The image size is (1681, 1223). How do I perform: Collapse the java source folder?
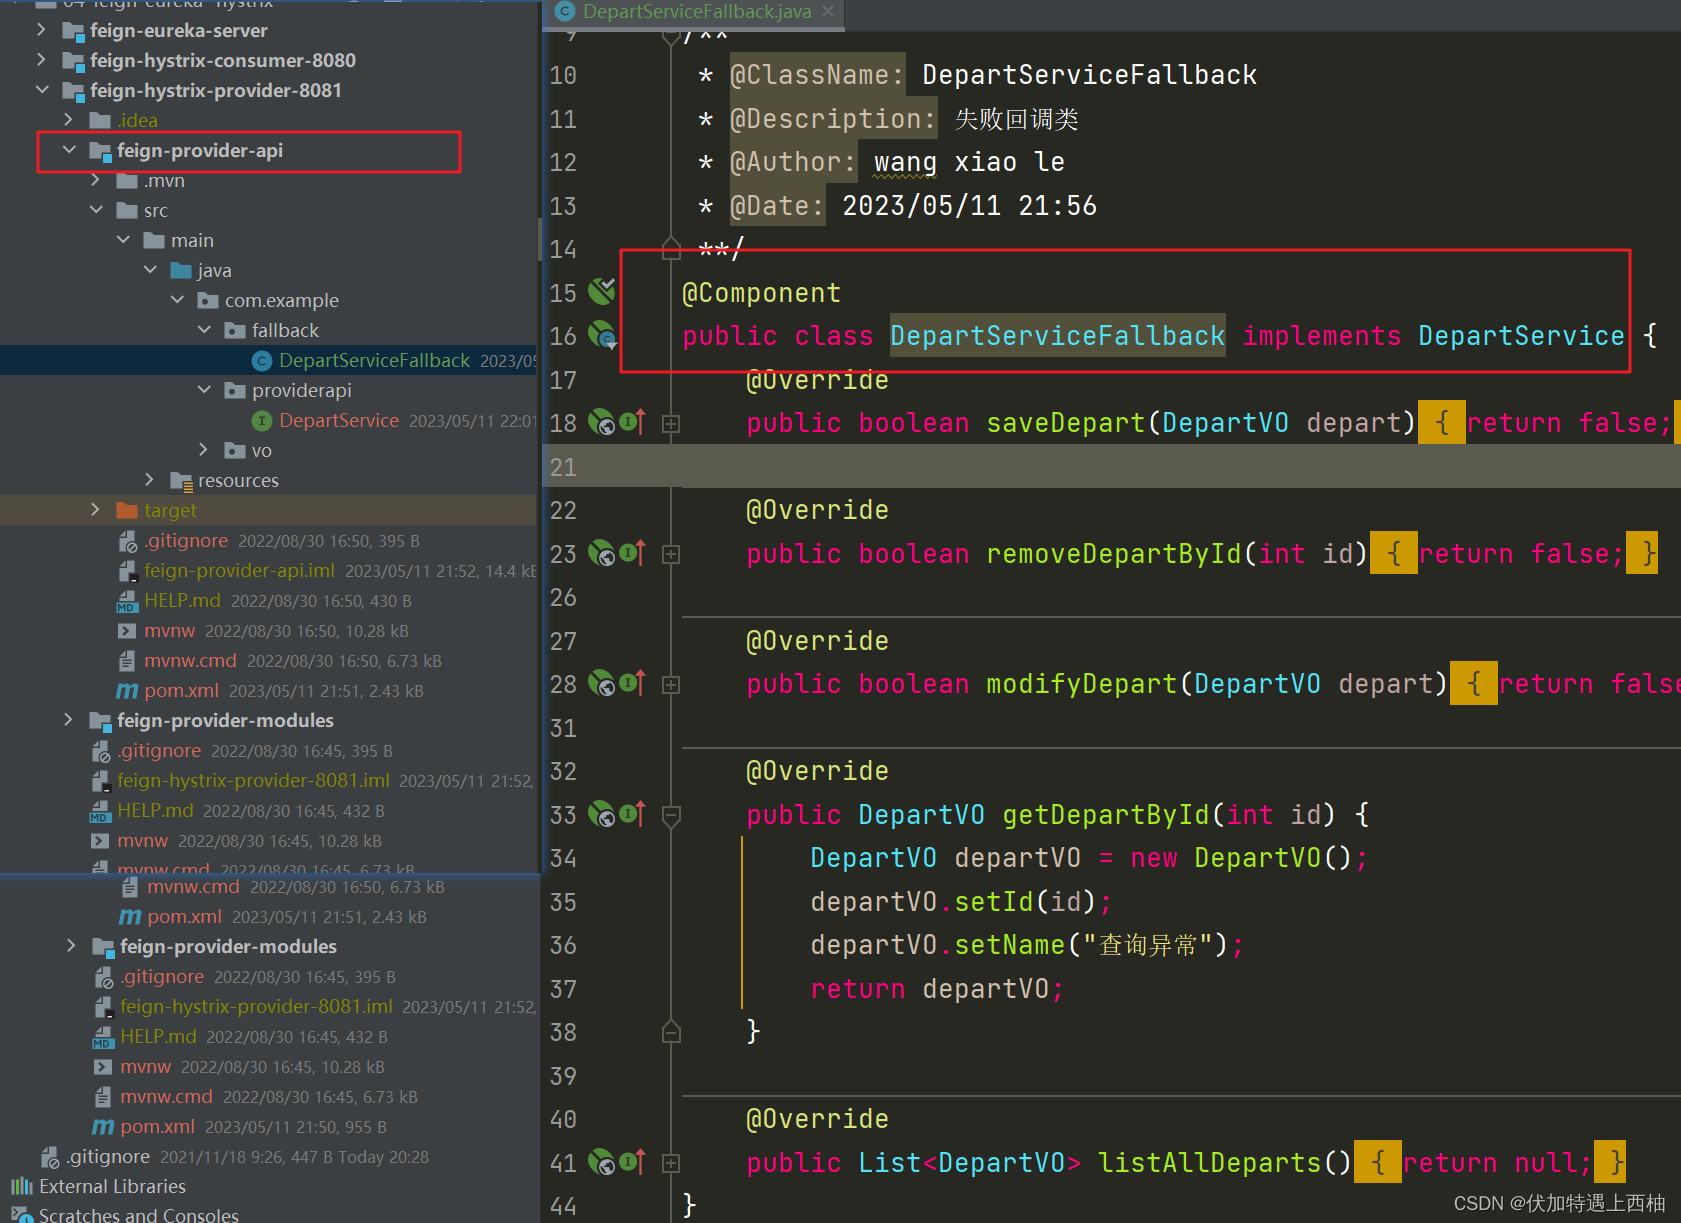pos(149,270)
